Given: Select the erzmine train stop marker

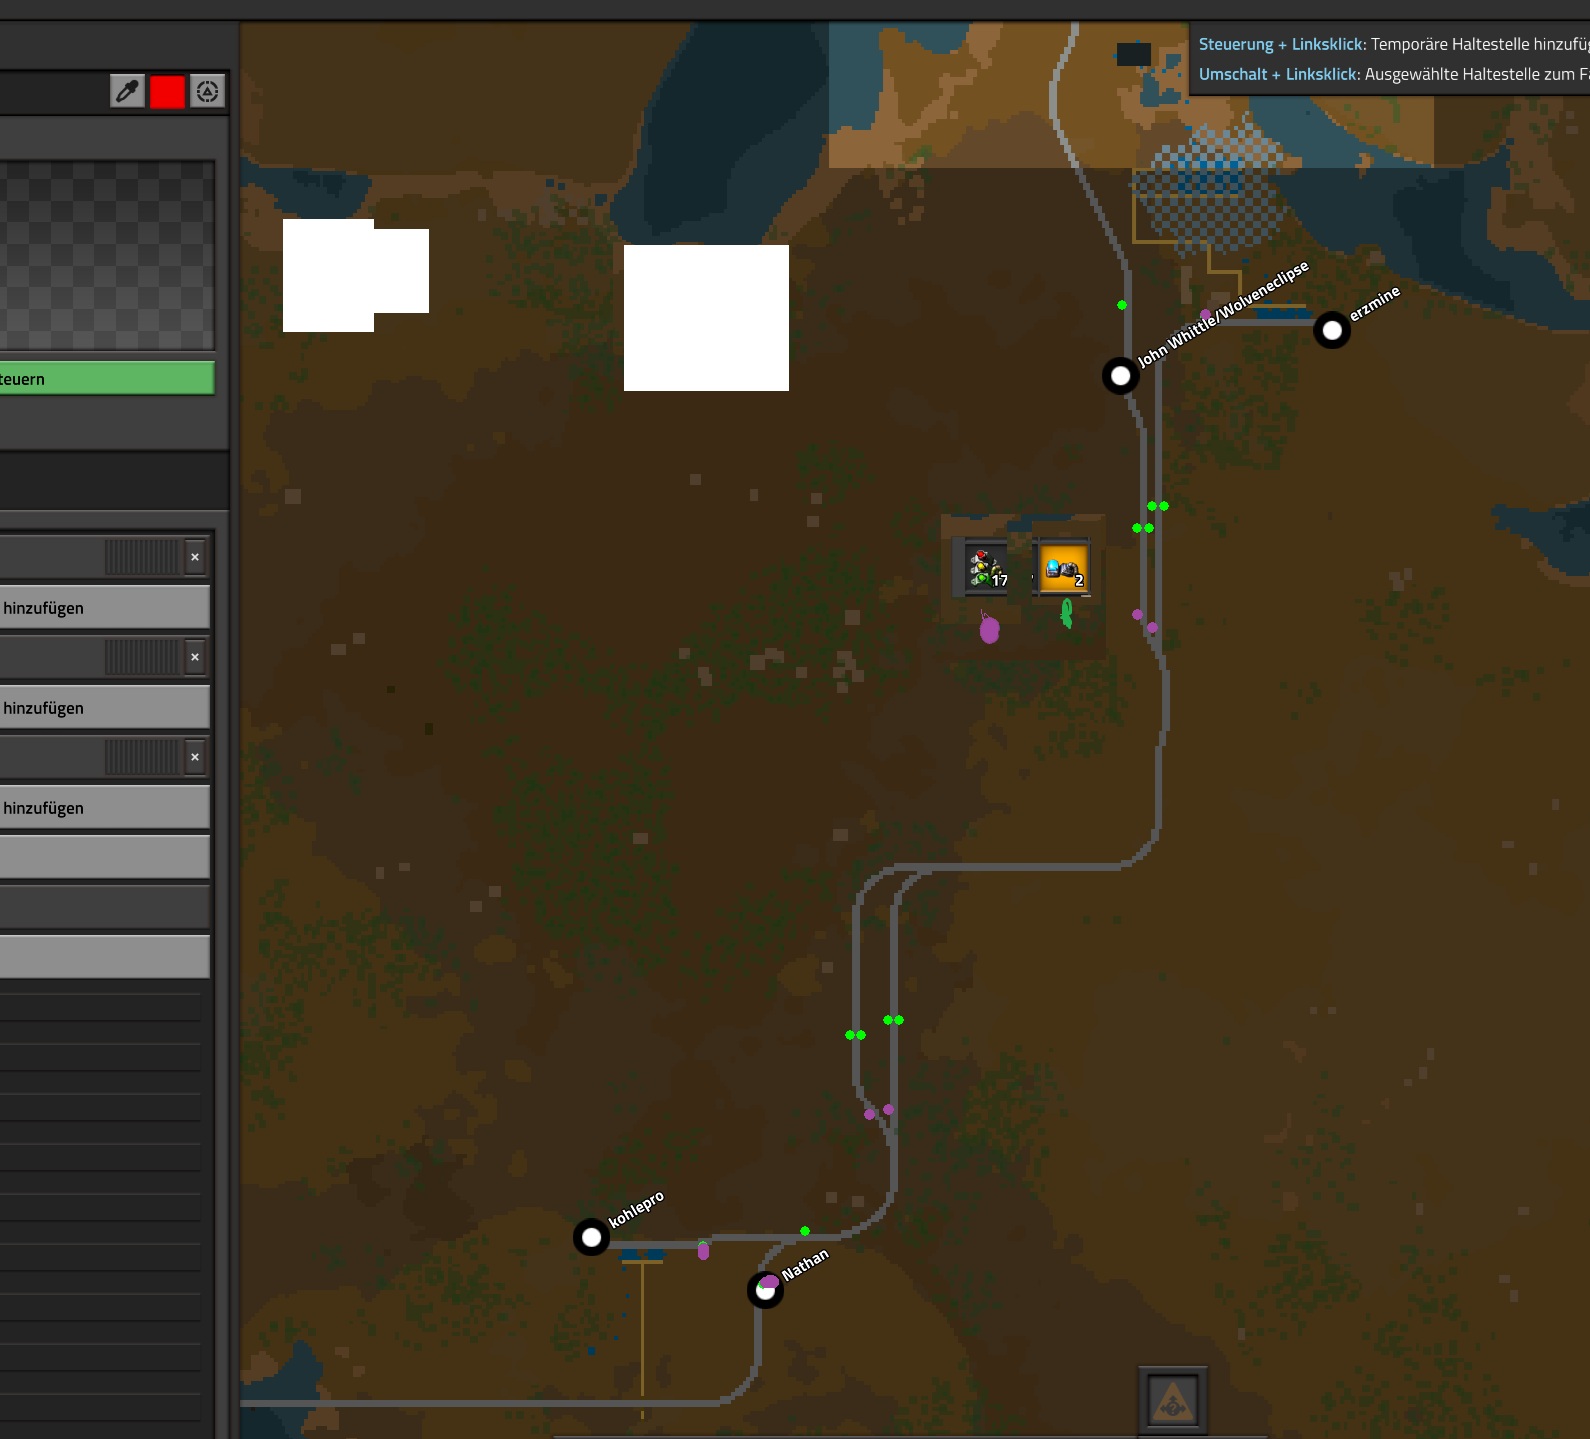Looking at the screenshot, I should (1332, 330).
